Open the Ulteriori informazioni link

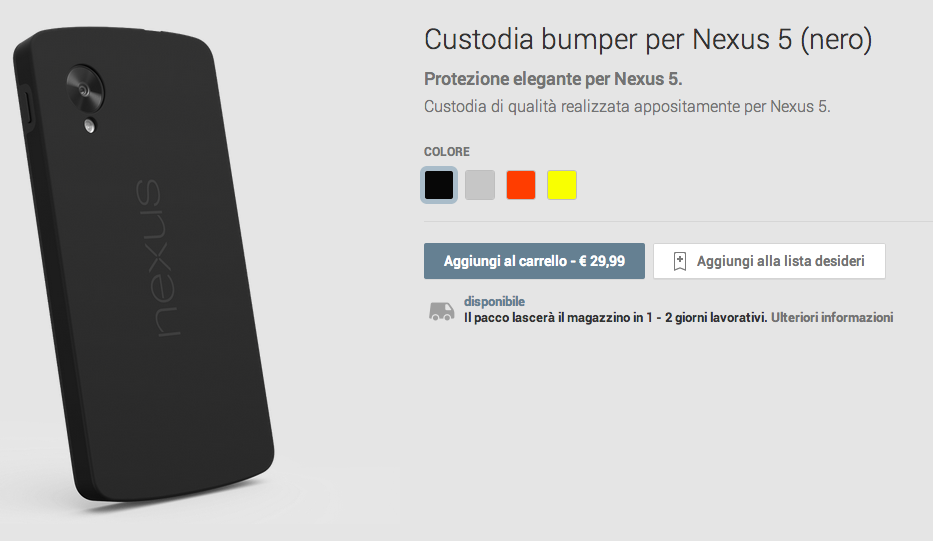click(832, 317)
